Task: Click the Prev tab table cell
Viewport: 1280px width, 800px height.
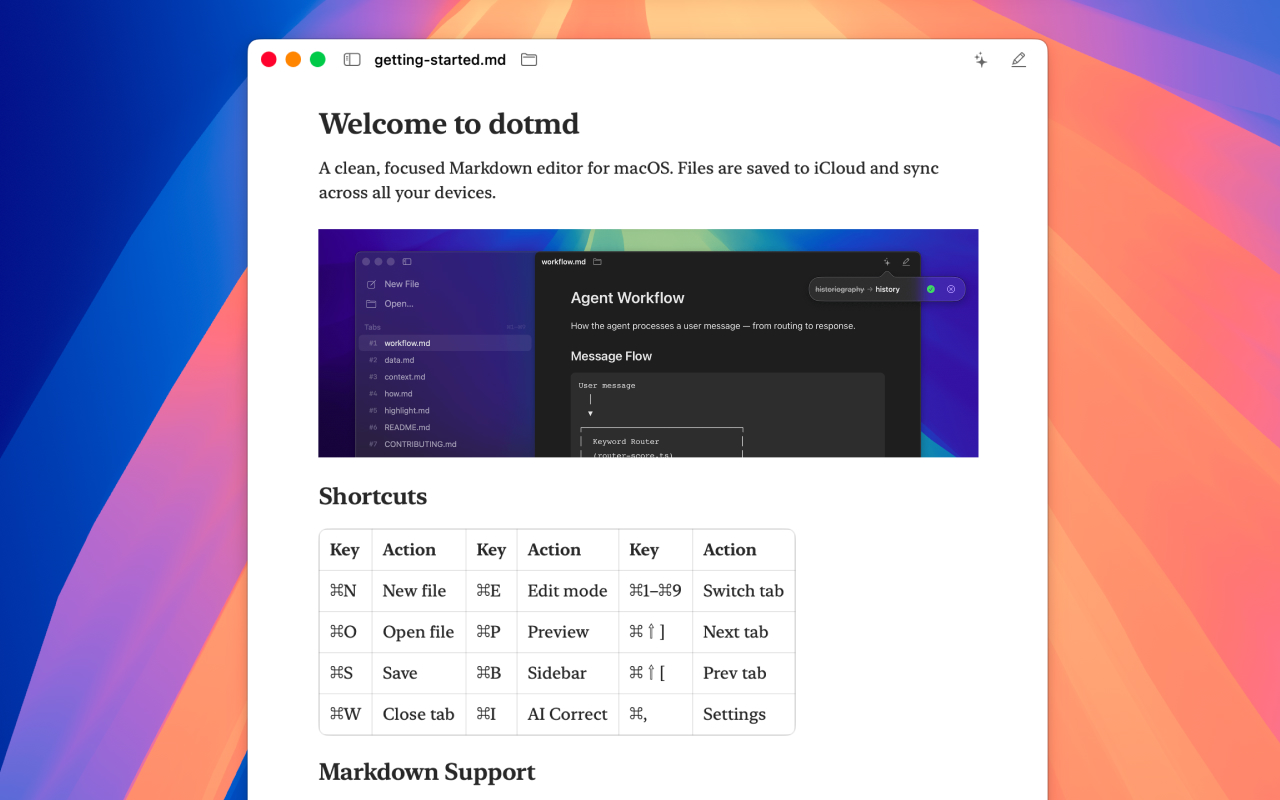Action: click(743, 673)
